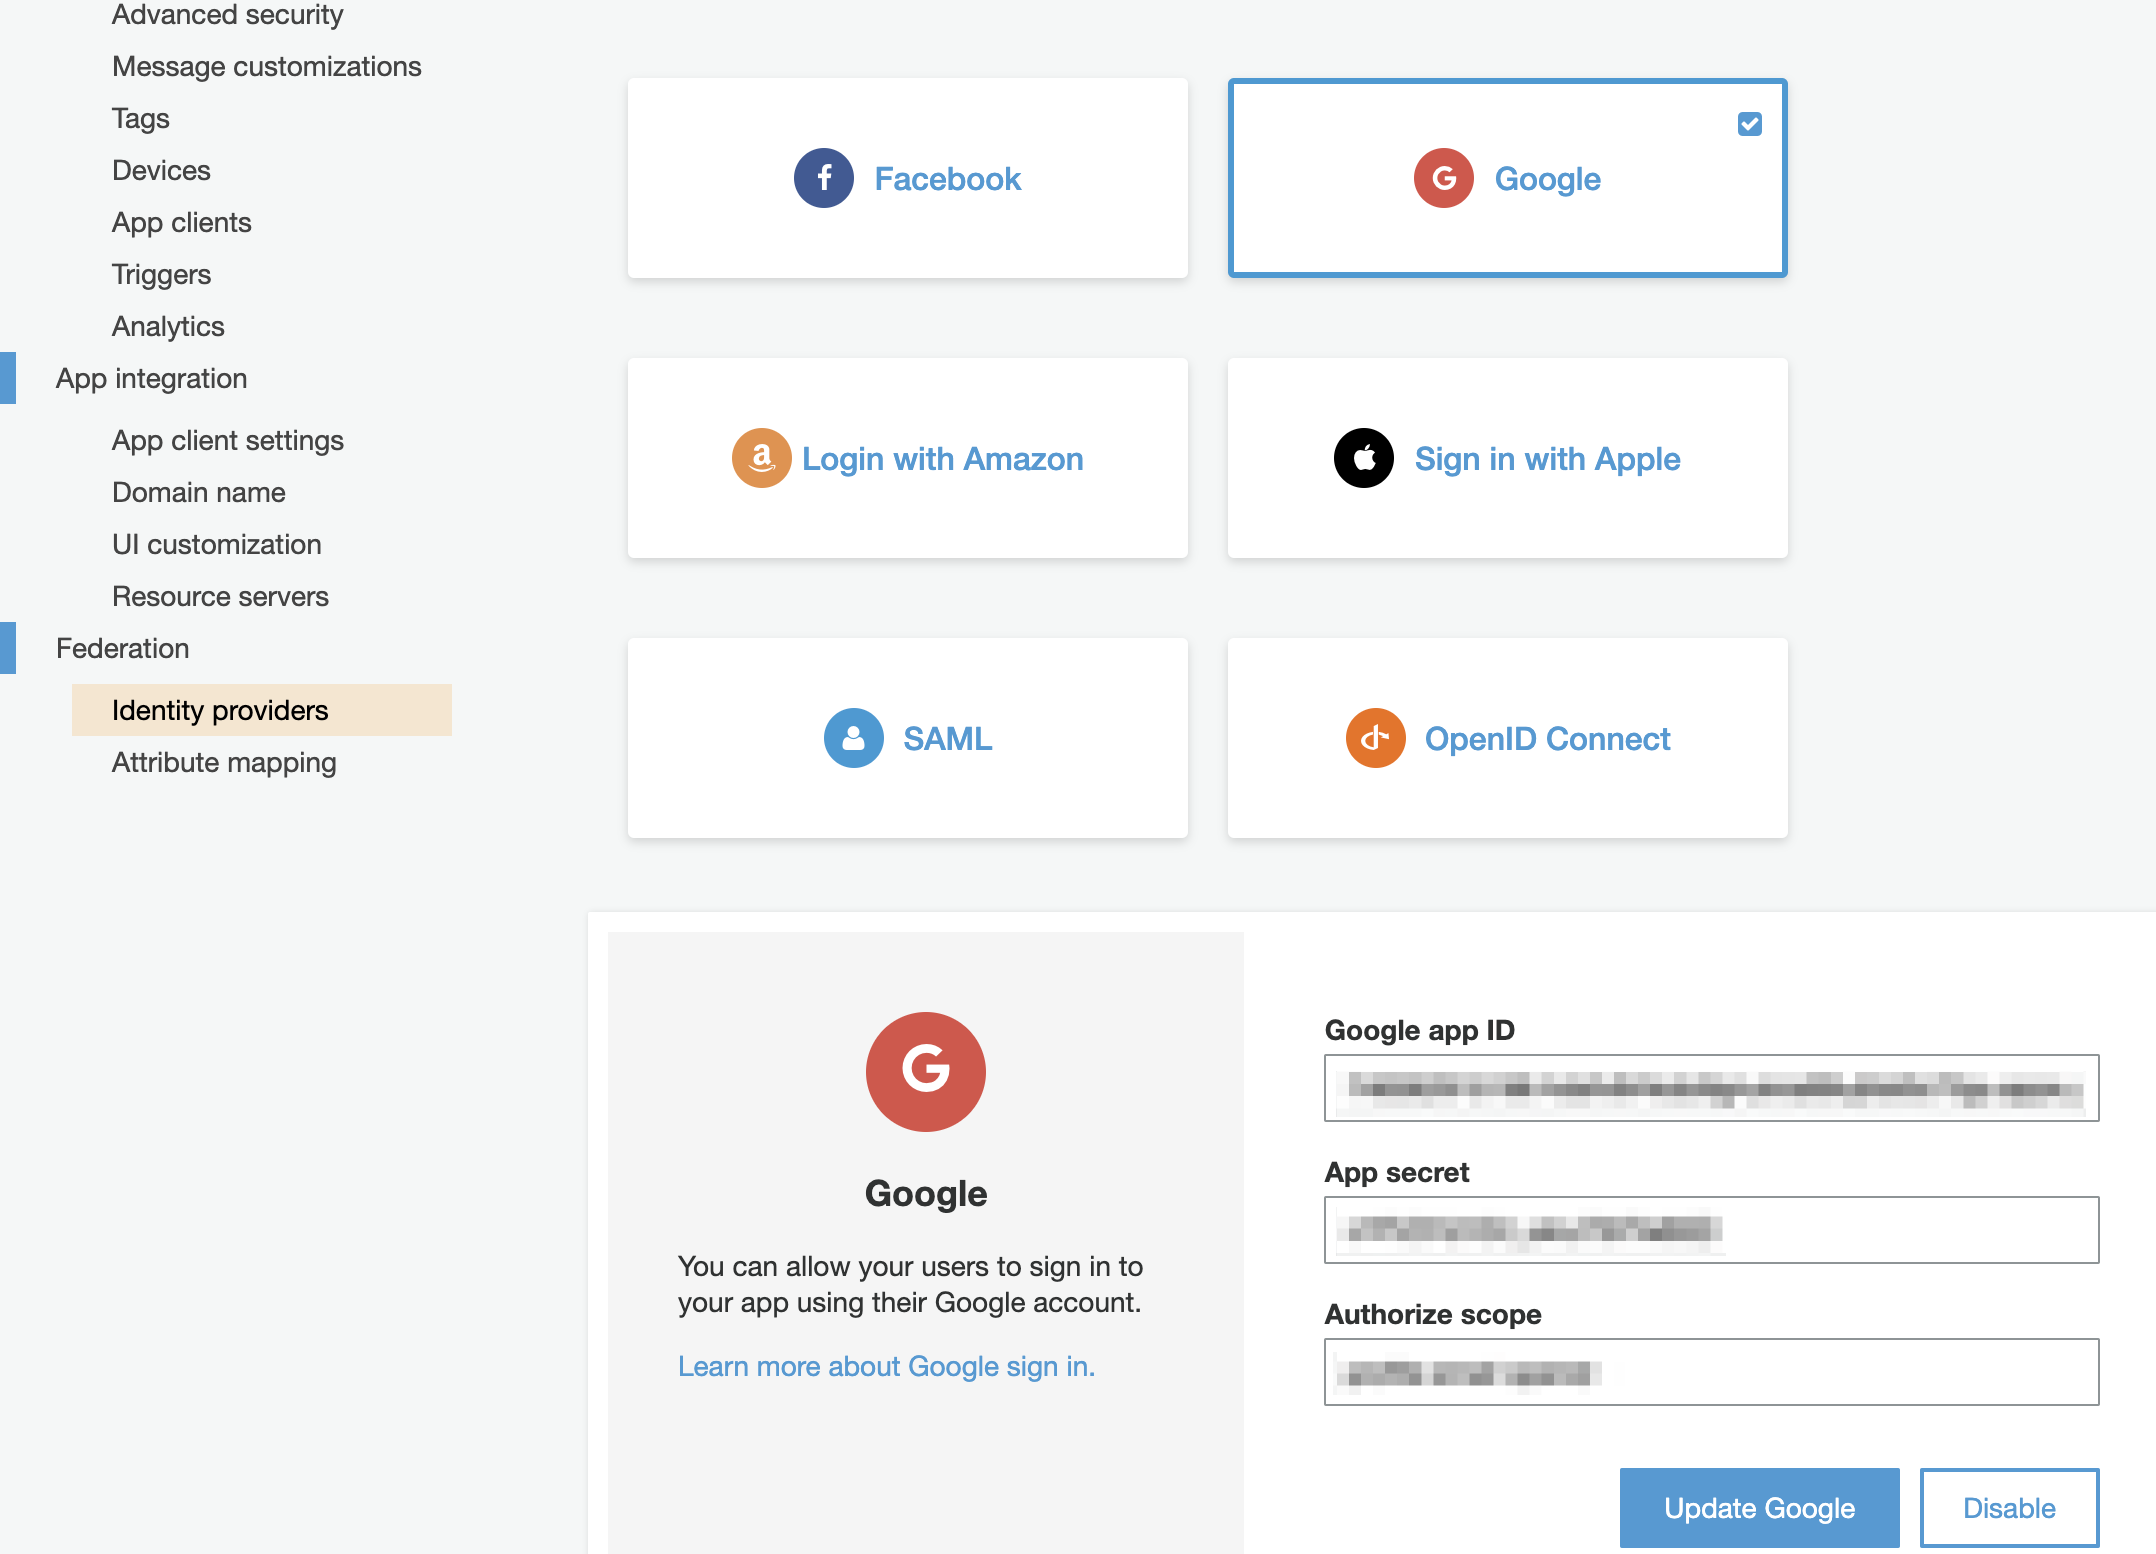Open App client settings page
Viewport: 2156px width, 1554px height.
228,440
